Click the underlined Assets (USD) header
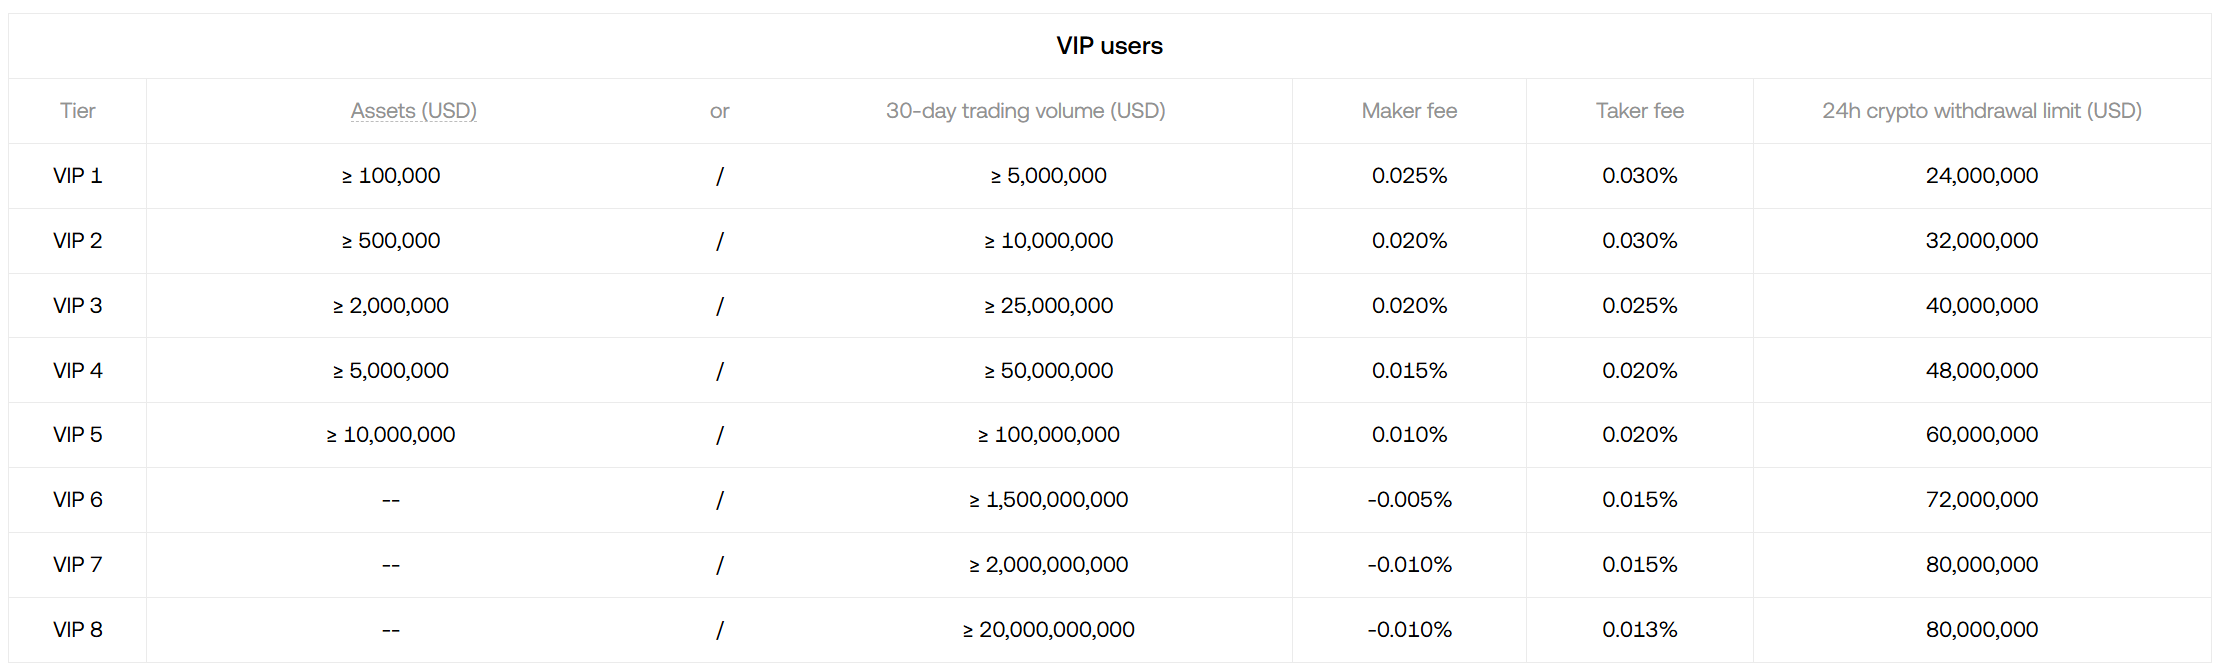This screenshot has width=2222, height=672. (413, 111)
